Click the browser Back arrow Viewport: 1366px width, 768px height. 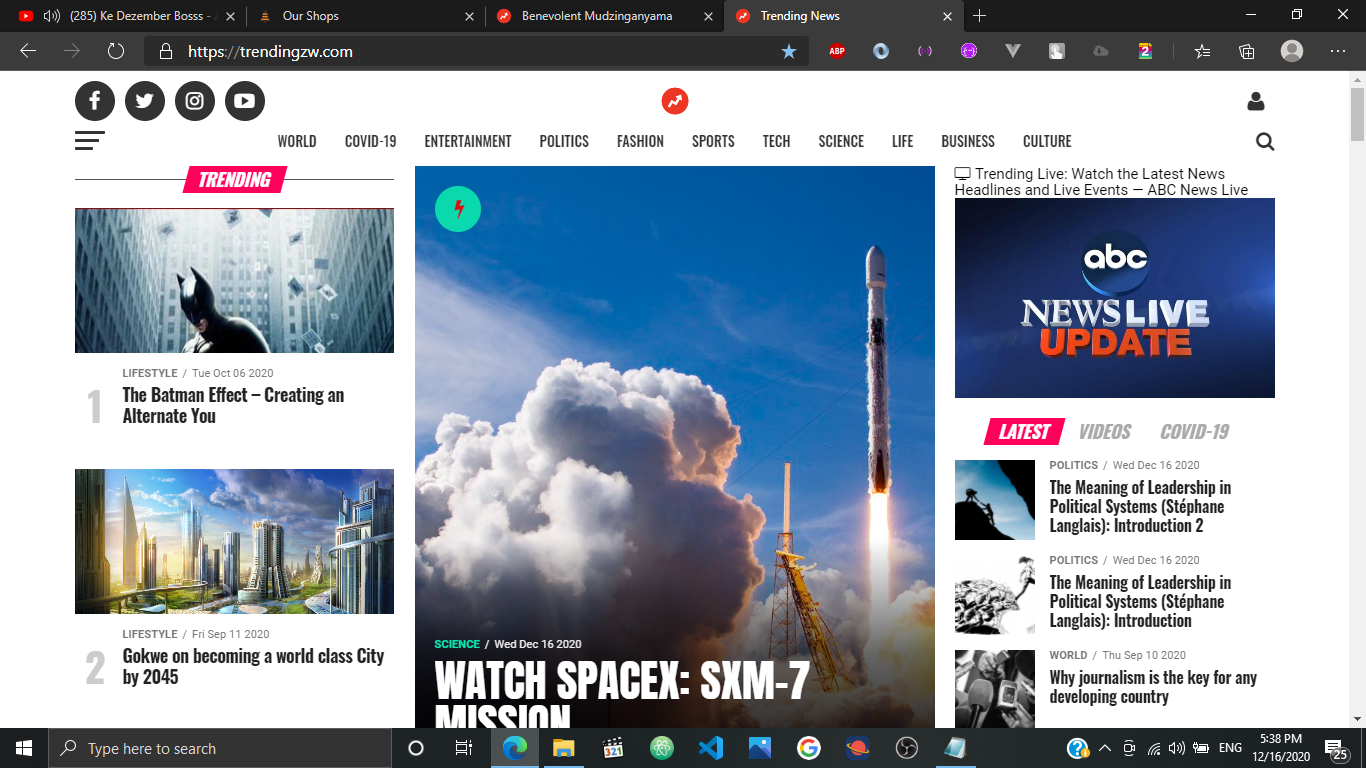pos(28,51)
